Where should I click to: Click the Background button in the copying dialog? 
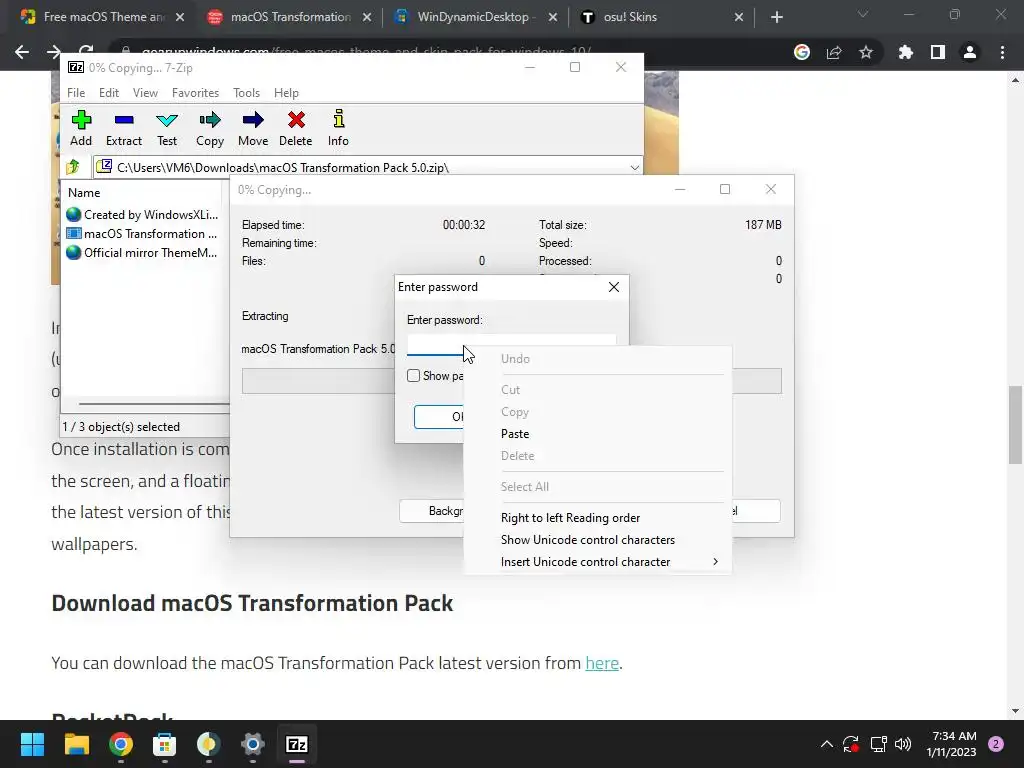pyautogui.click(x=432, y=511)
